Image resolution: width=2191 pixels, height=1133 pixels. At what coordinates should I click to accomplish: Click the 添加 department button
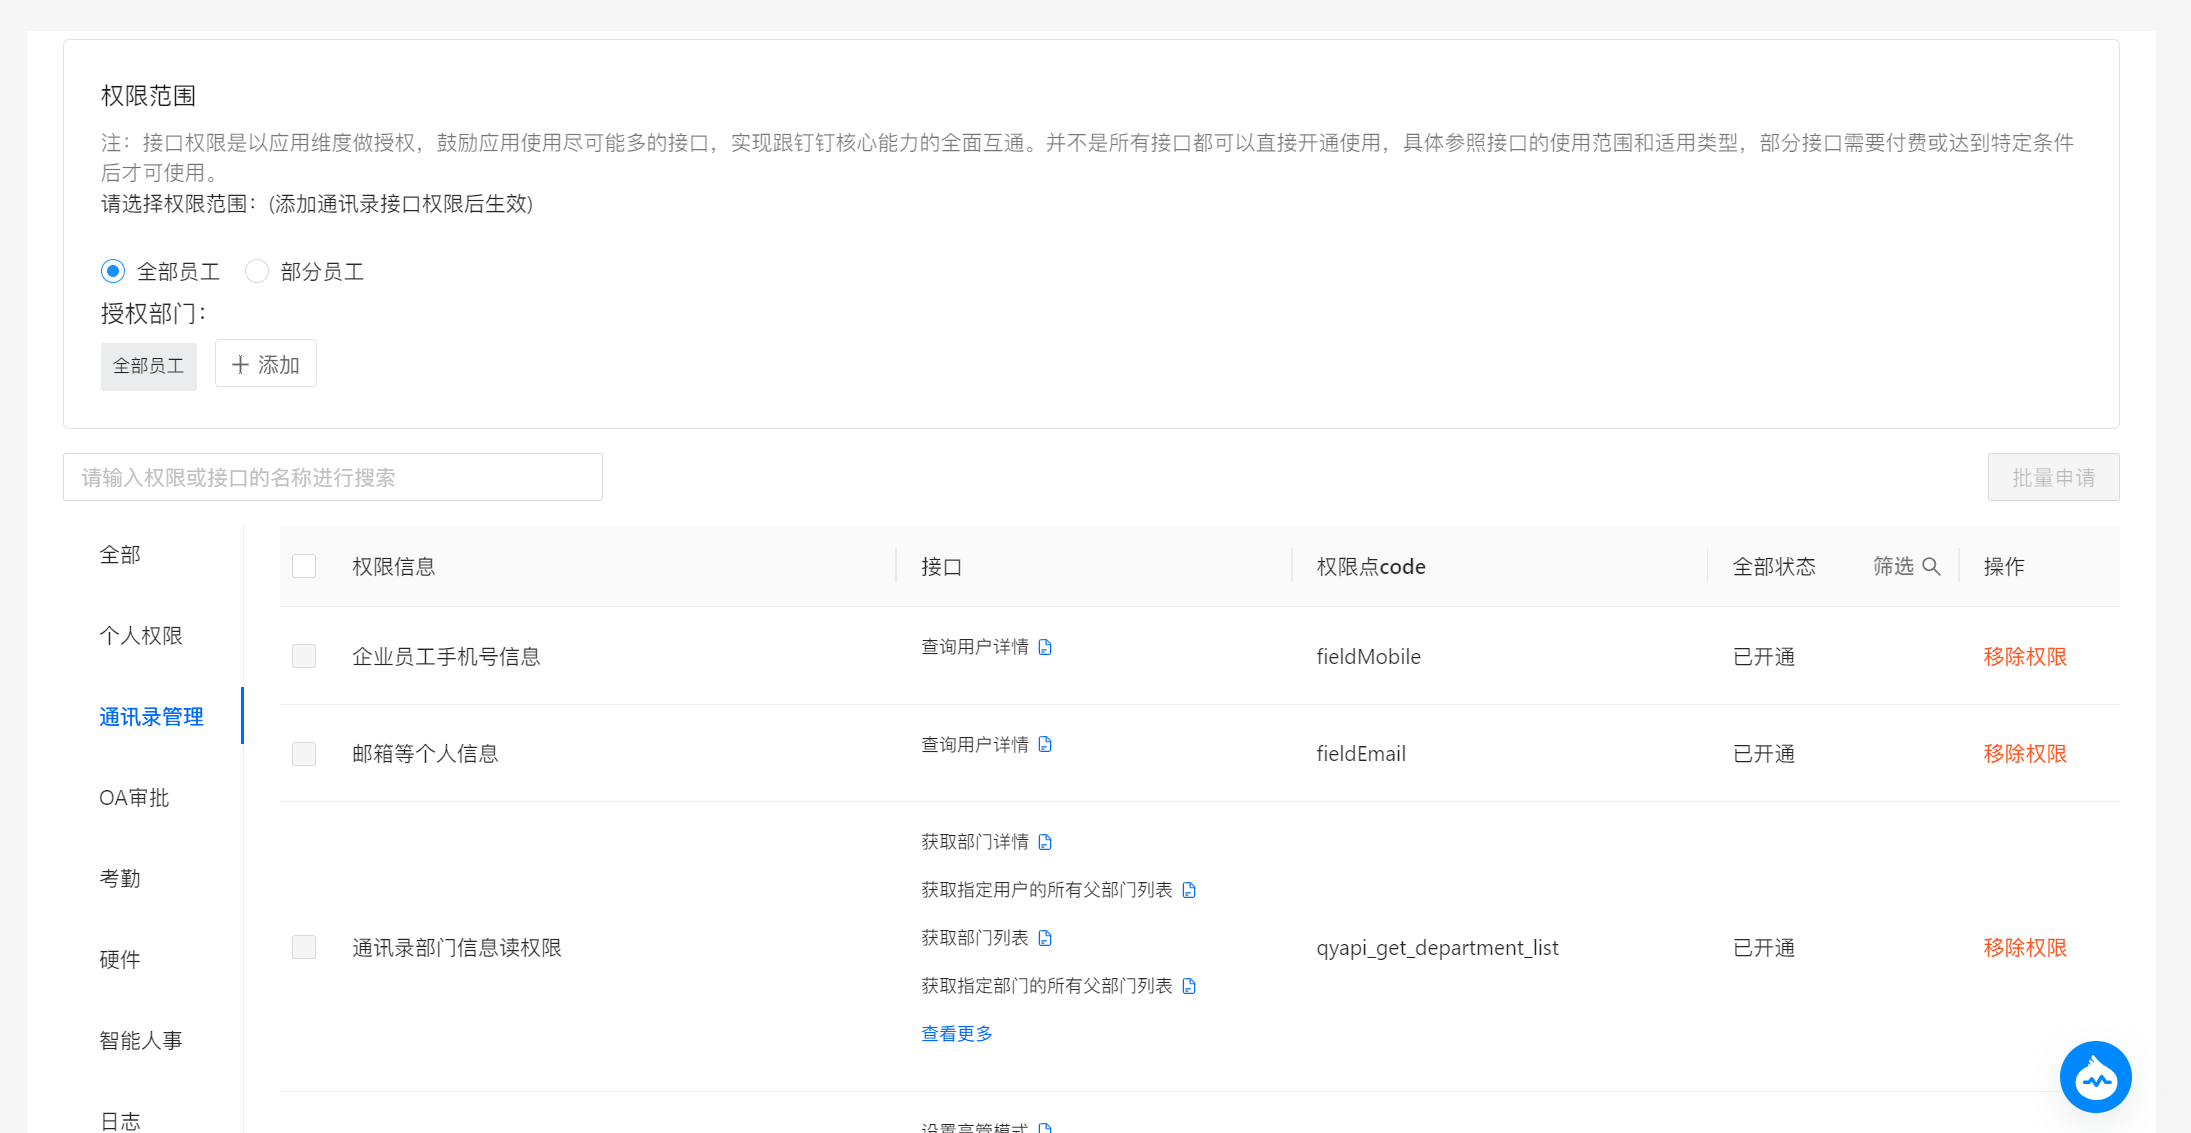coord(266,364)
